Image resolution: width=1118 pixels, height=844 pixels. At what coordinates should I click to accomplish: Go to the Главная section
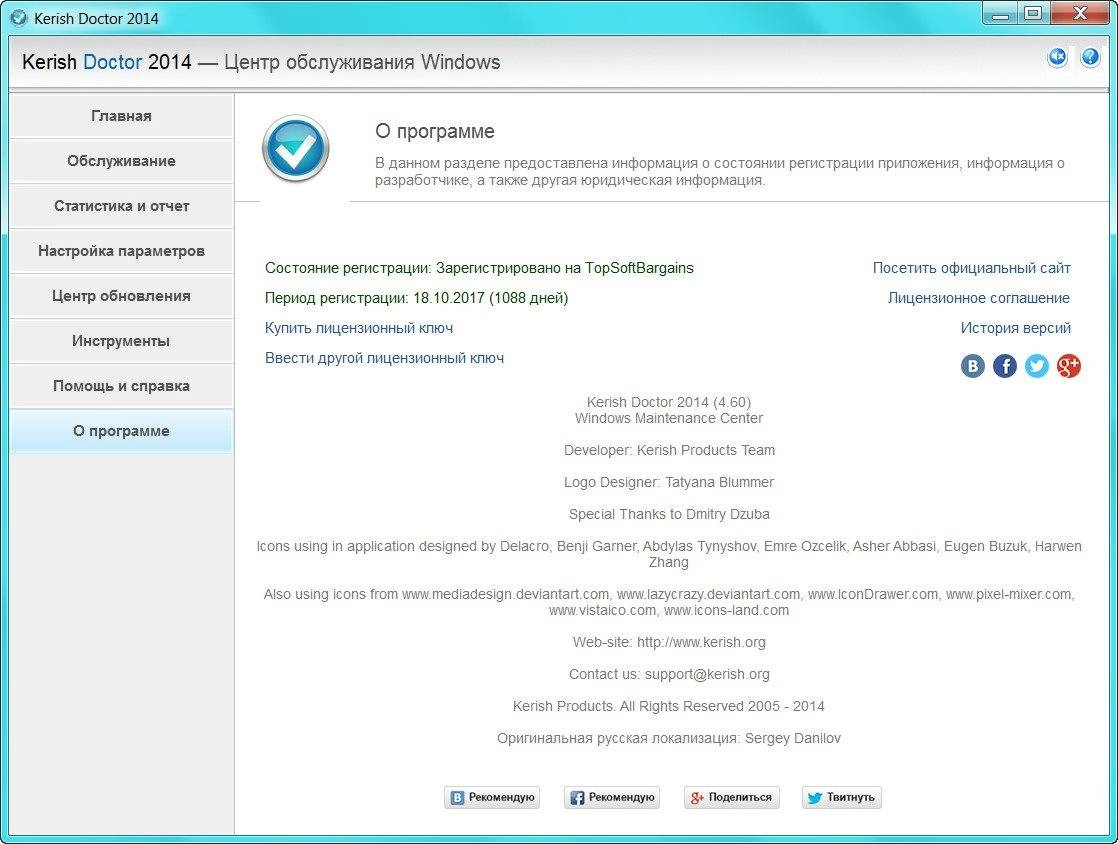pos(121,115)
